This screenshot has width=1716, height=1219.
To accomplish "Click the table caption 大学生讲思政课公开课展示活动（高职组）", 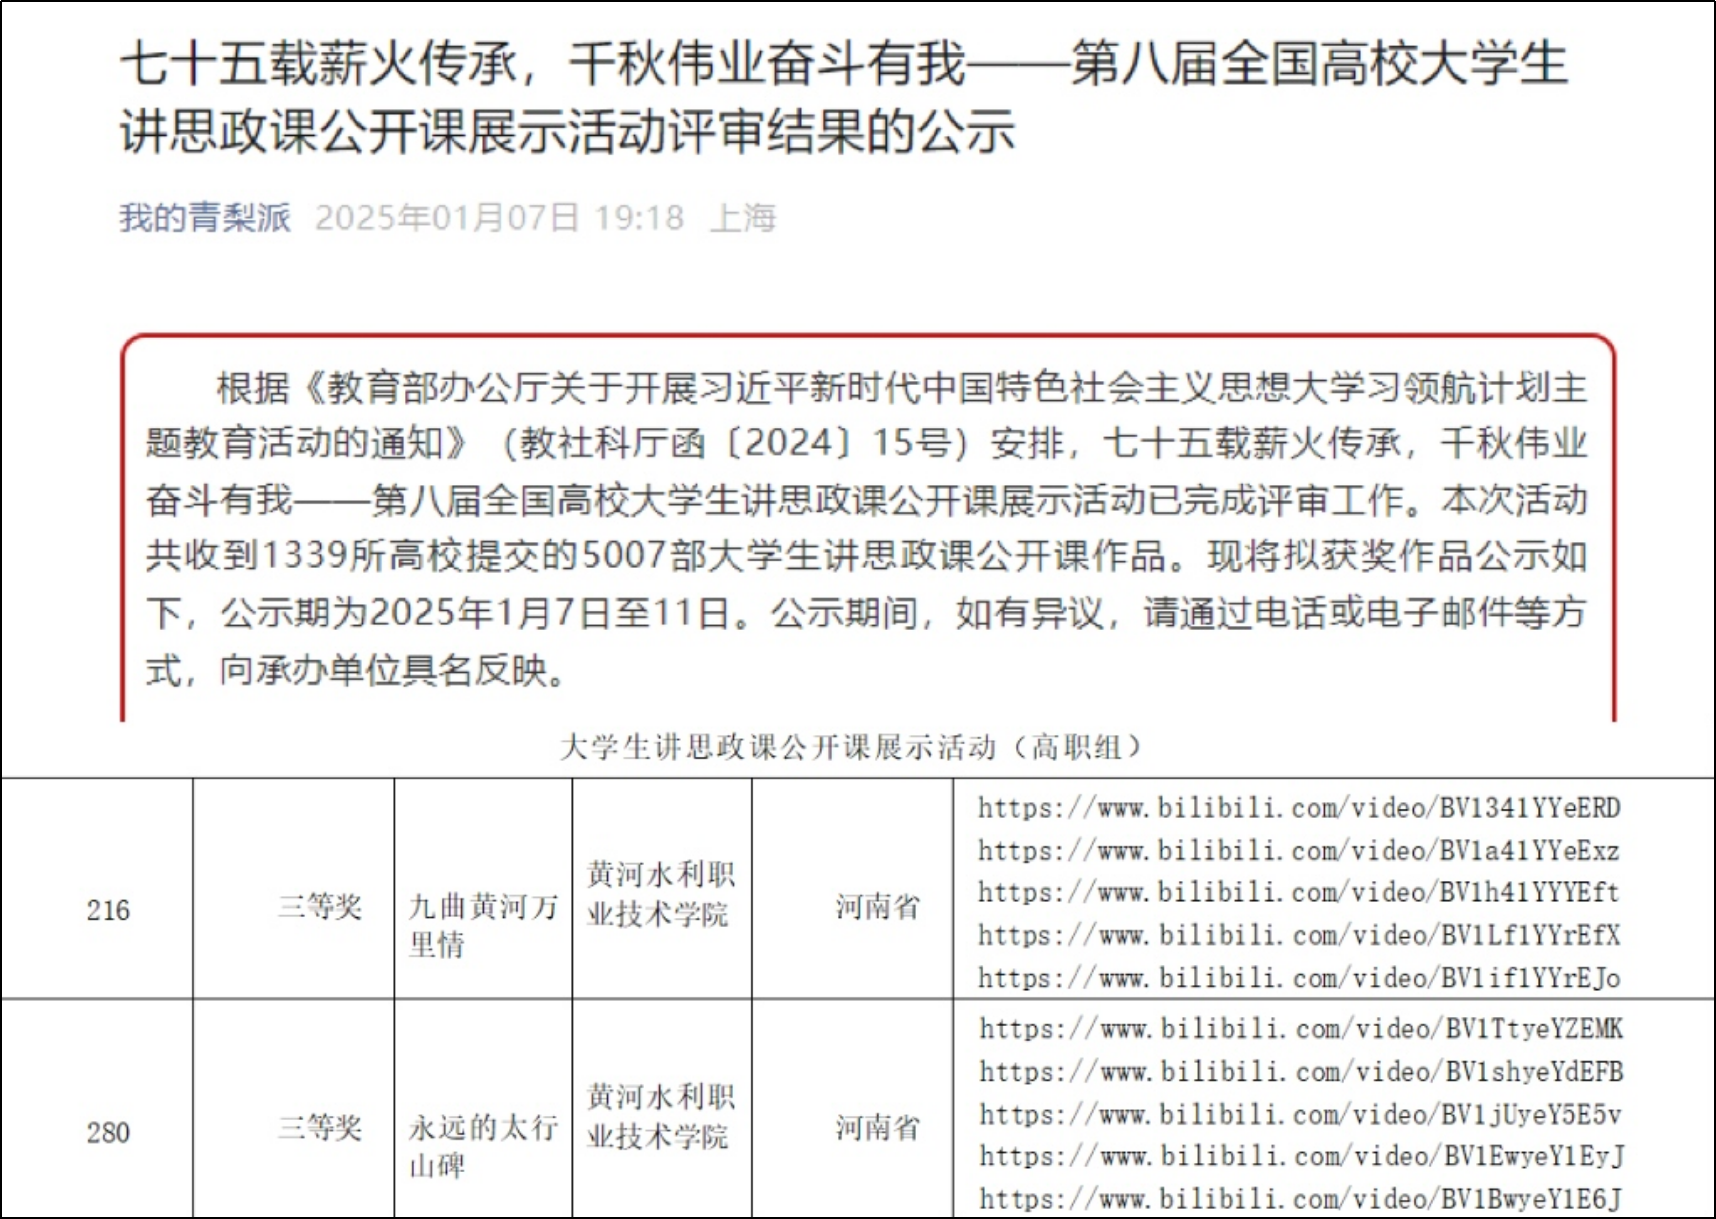I will (850, 747).
